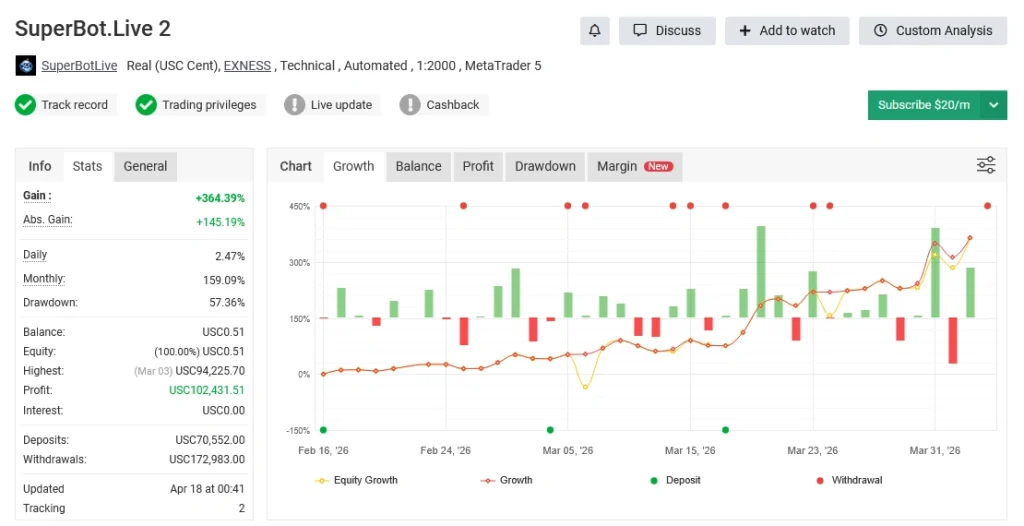Click the equity growth dip point after Mar 05
The width and height of the screenshot is (1024, 526).
pos(585,387)
